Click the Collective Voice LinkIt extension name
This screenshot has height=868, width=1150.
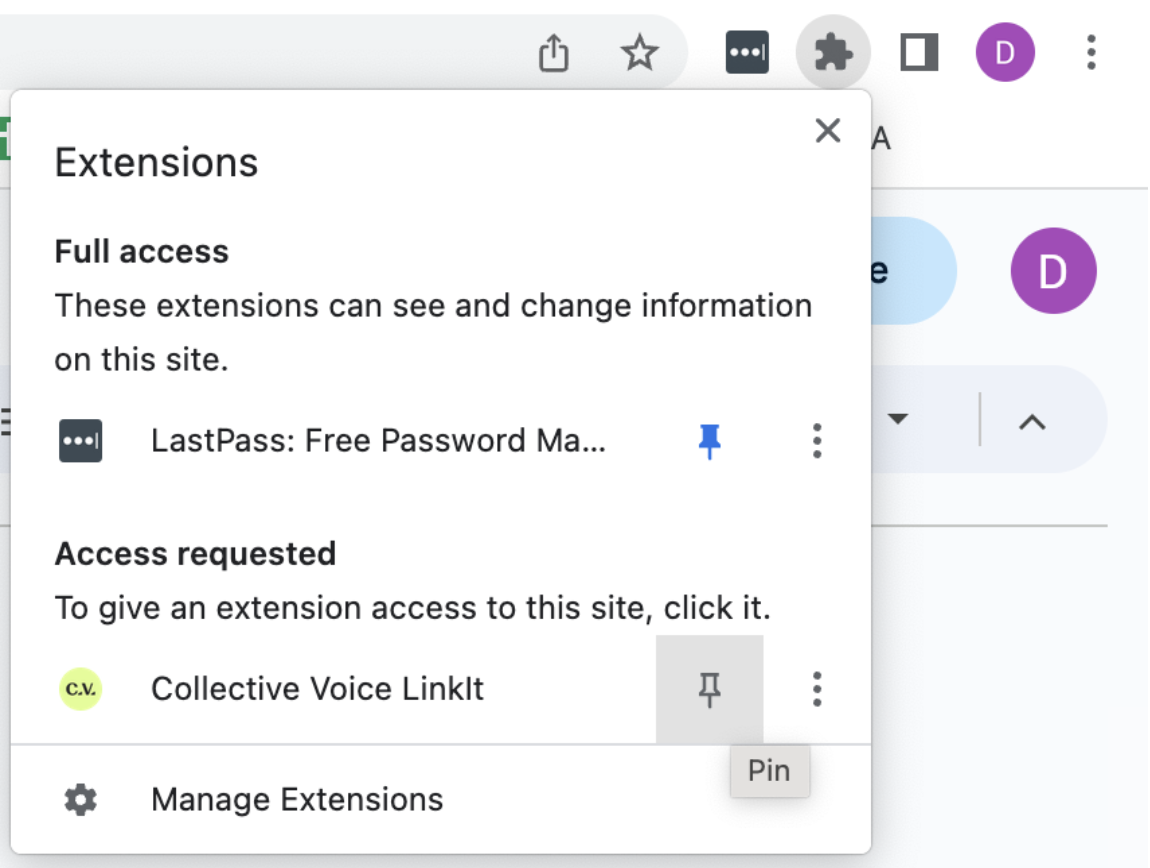coord(317,689)
